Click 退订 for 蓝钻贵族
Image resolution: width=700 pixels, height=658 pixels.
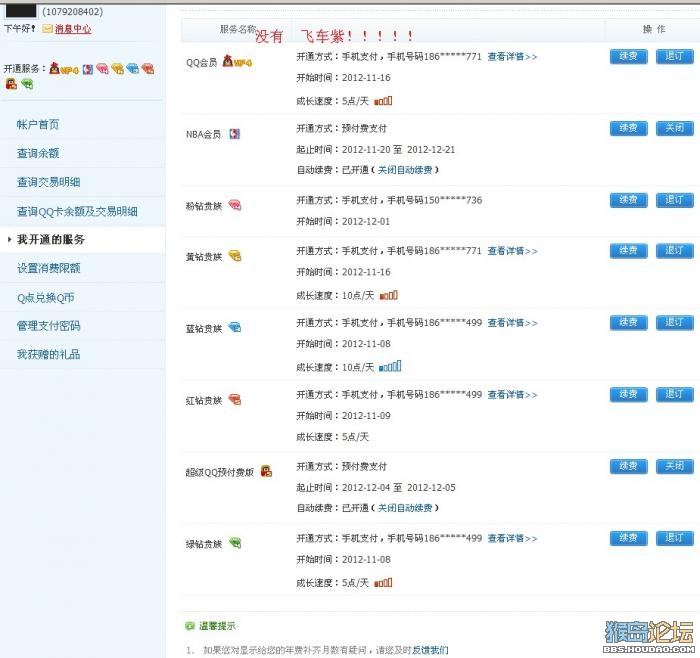point(675,322)
